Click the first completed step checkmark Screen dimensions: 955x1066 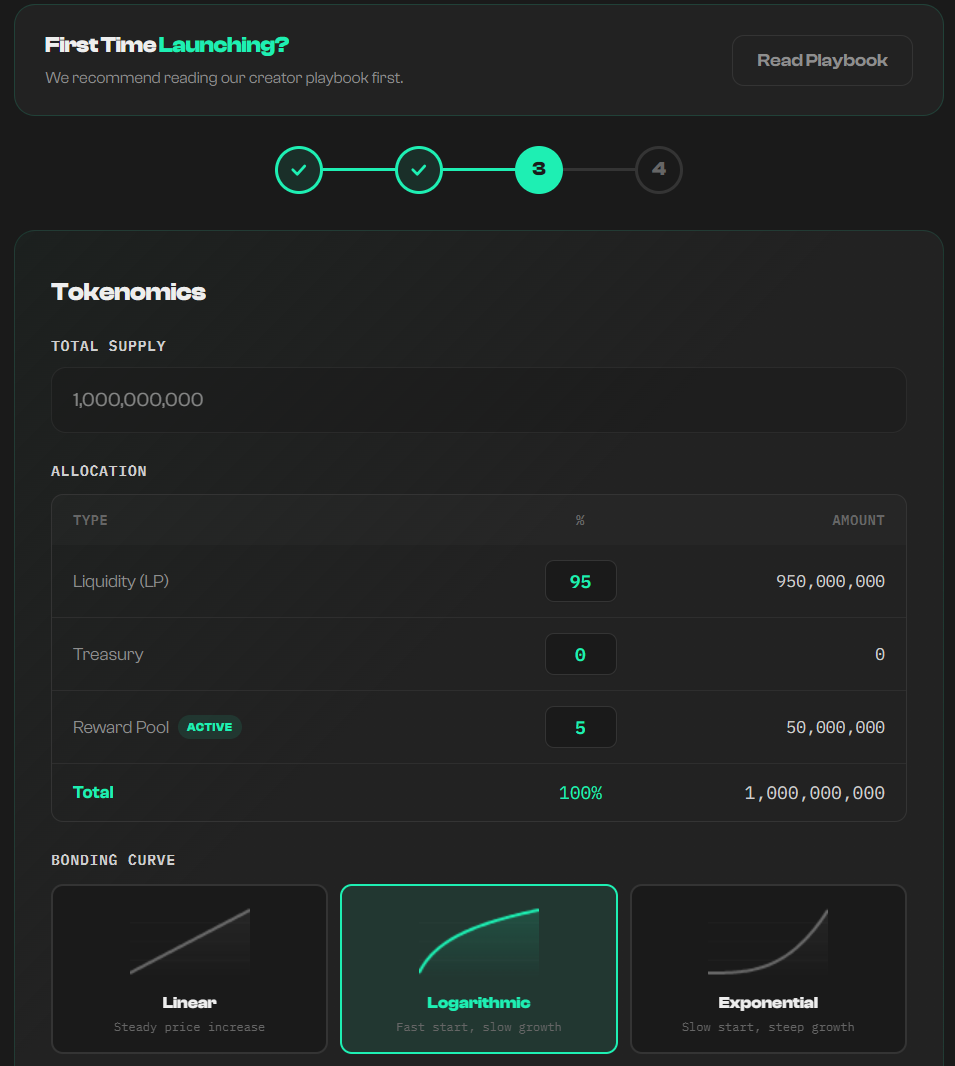299,170
